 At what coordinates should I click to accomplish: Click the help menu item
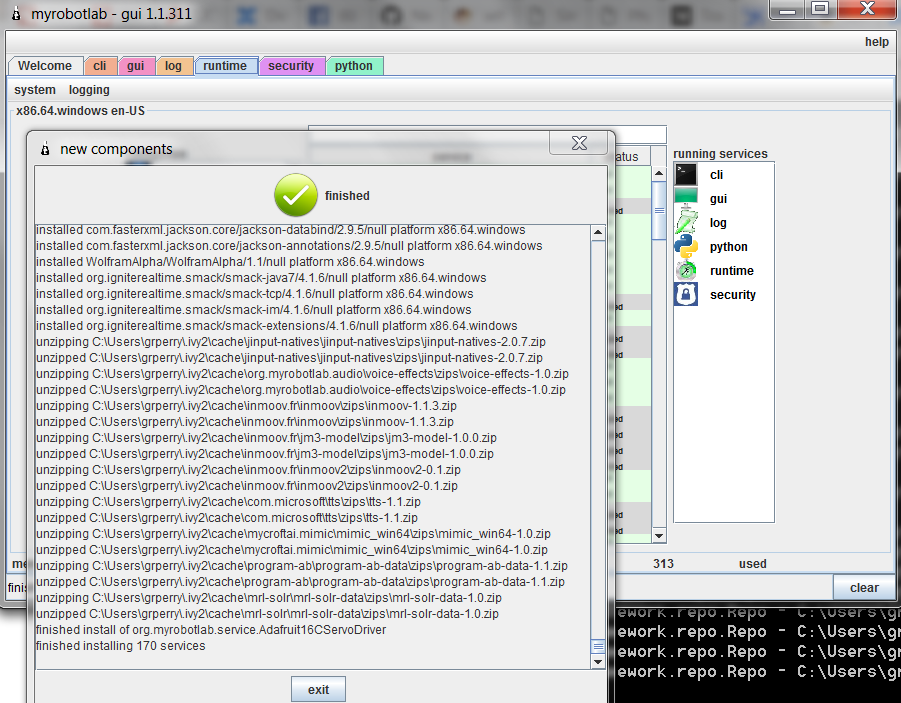877,41
